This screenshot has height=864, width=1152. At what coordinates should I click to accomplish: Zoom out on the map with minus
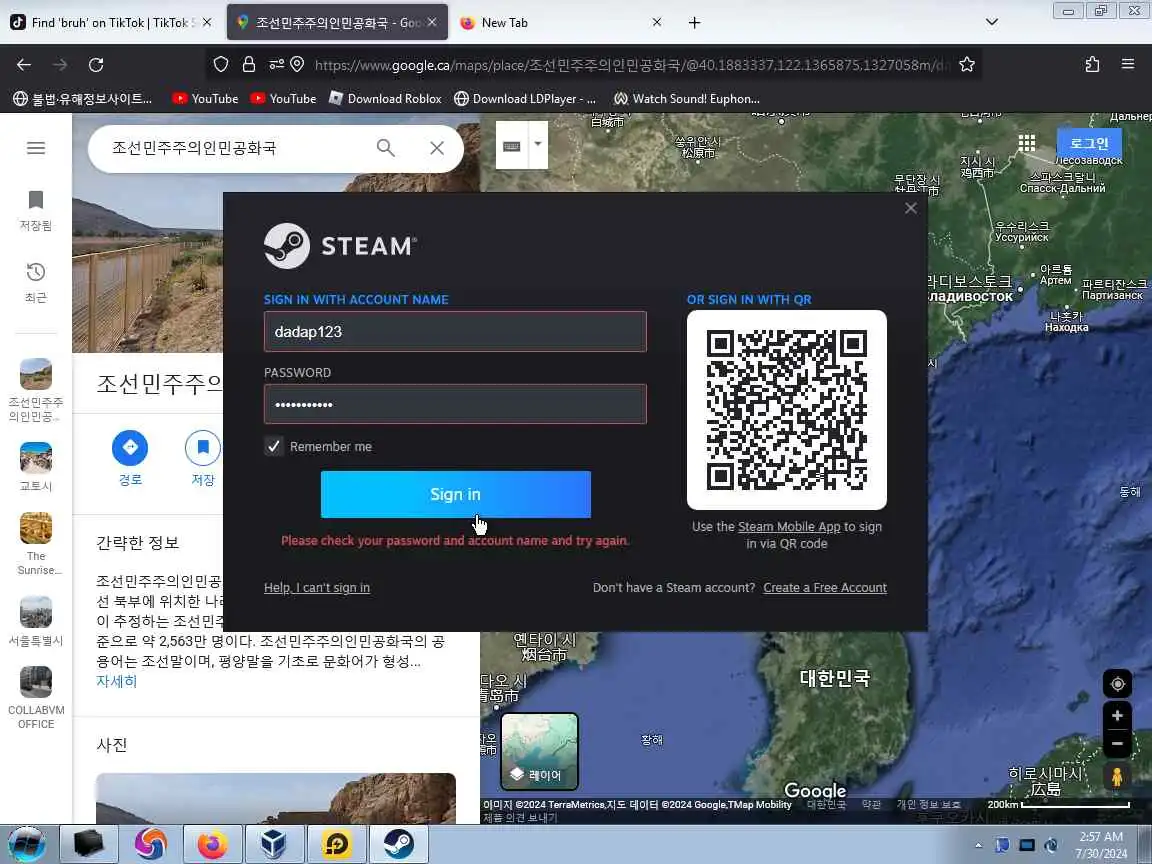click(1117, 744)
